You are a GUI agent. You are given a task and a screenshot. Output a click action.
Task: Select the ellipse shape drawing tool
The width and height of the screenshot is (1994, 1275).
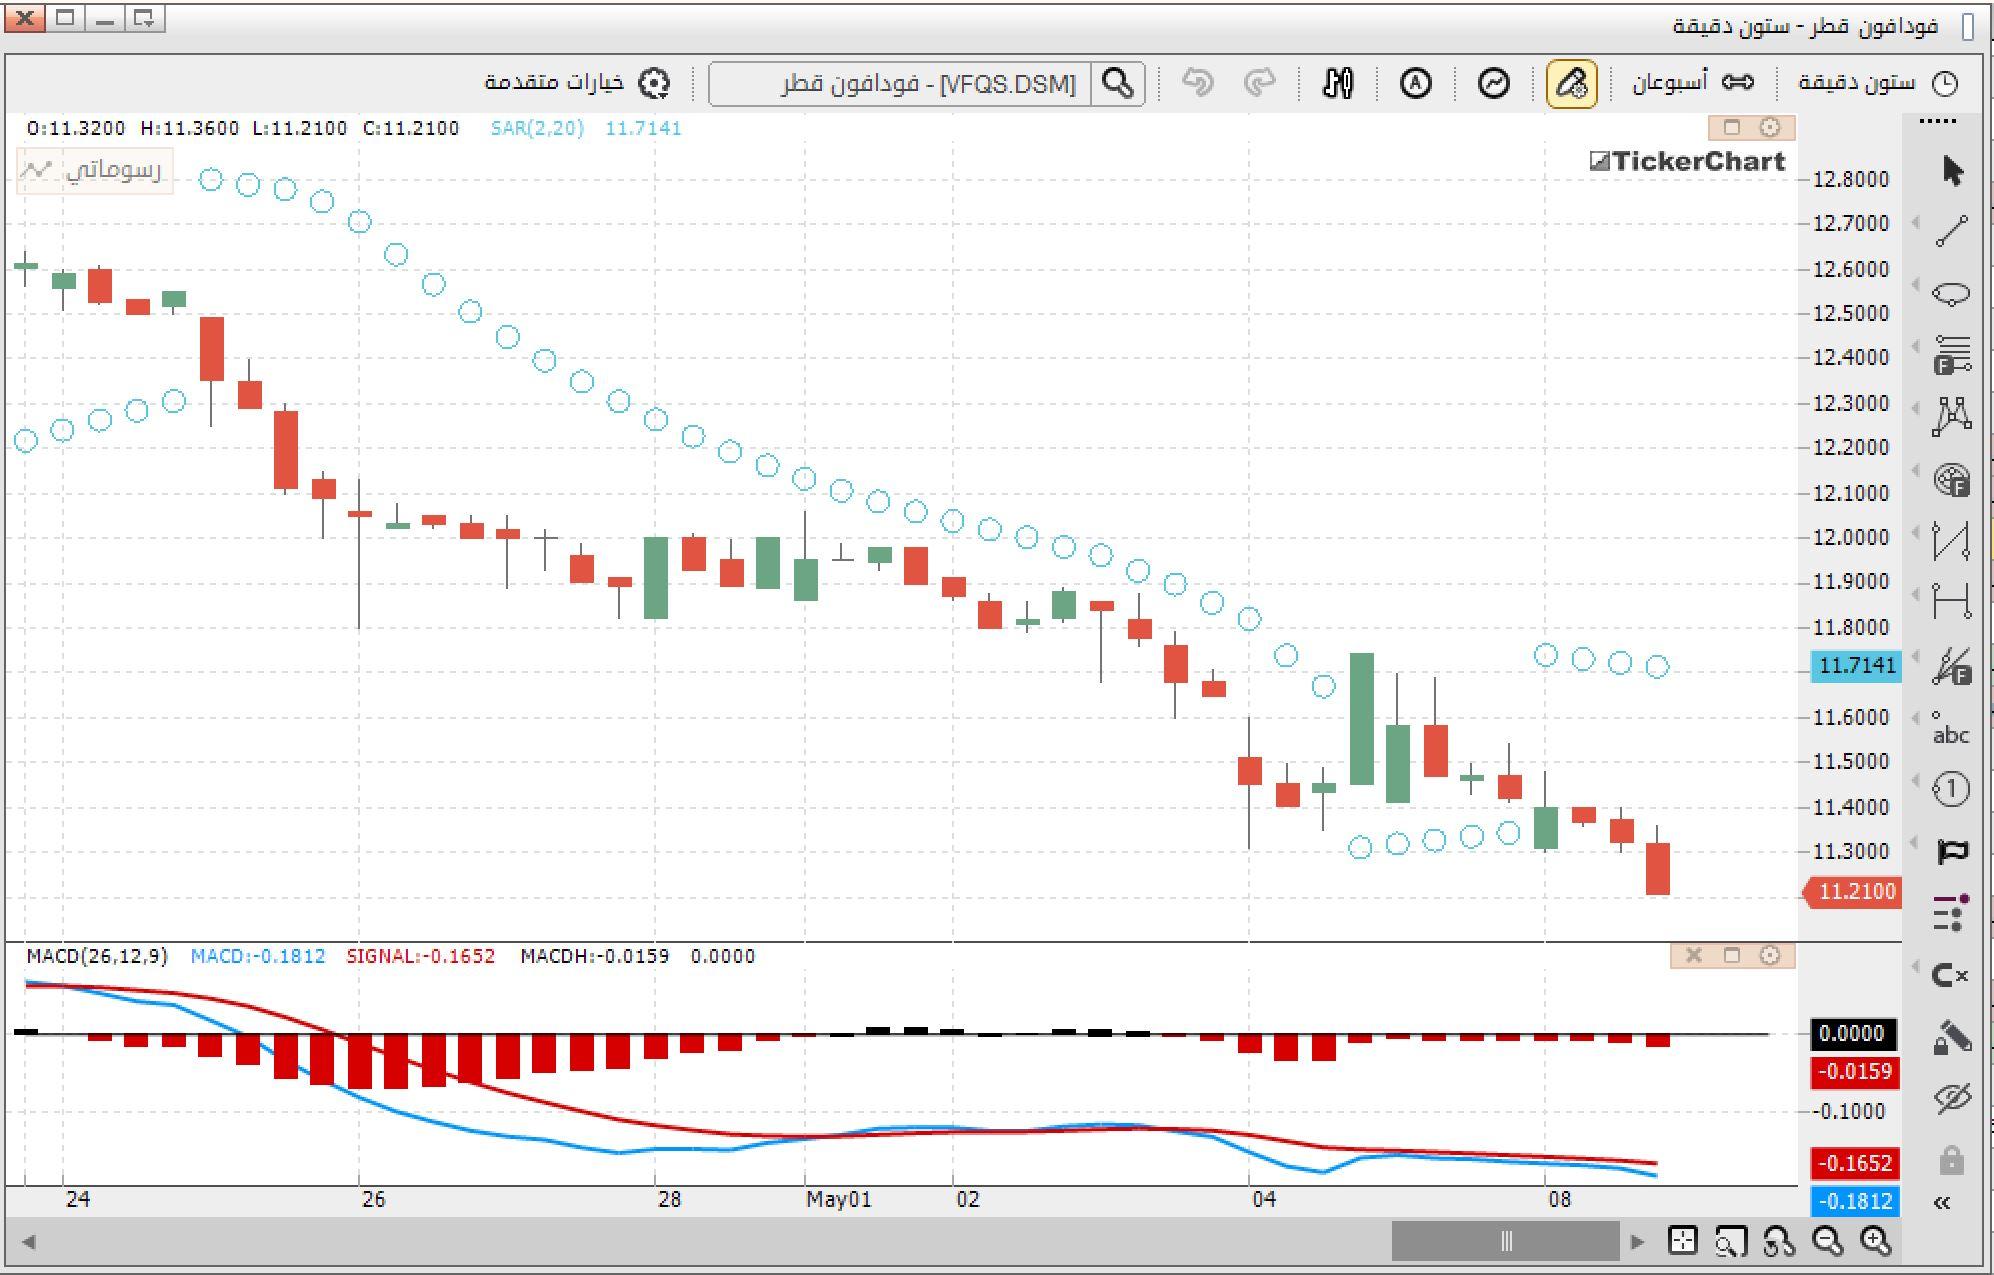pyautogui.click(x=1951, y=293)
